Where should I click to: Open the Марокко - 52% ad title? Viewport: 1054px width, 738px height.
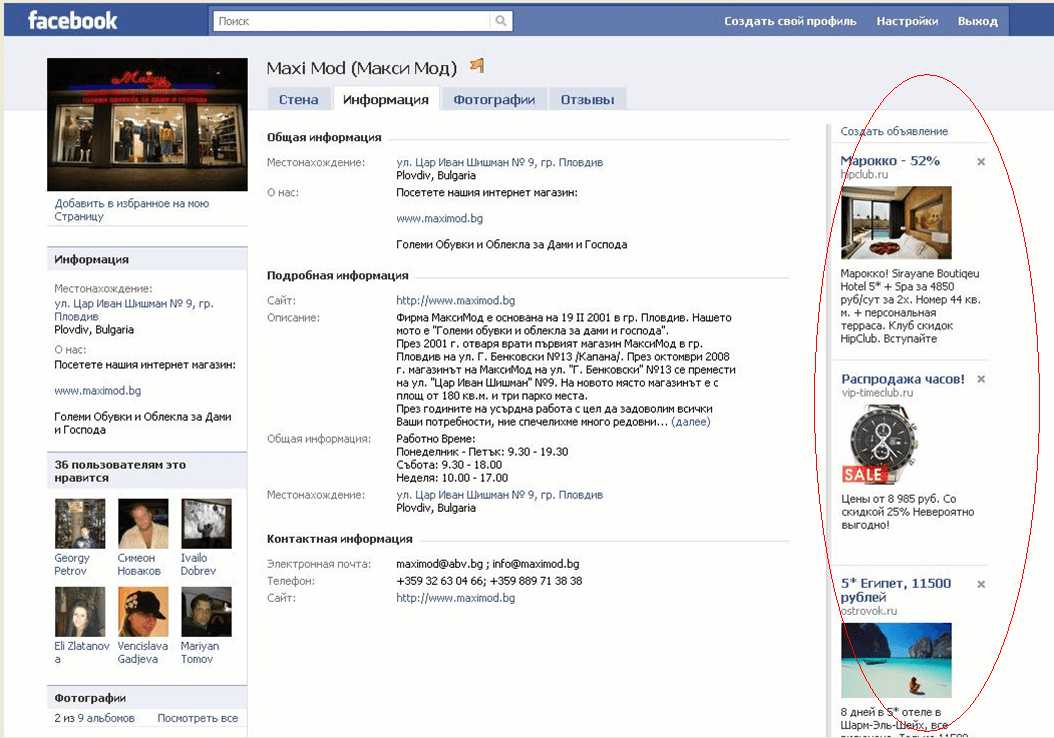890,161
